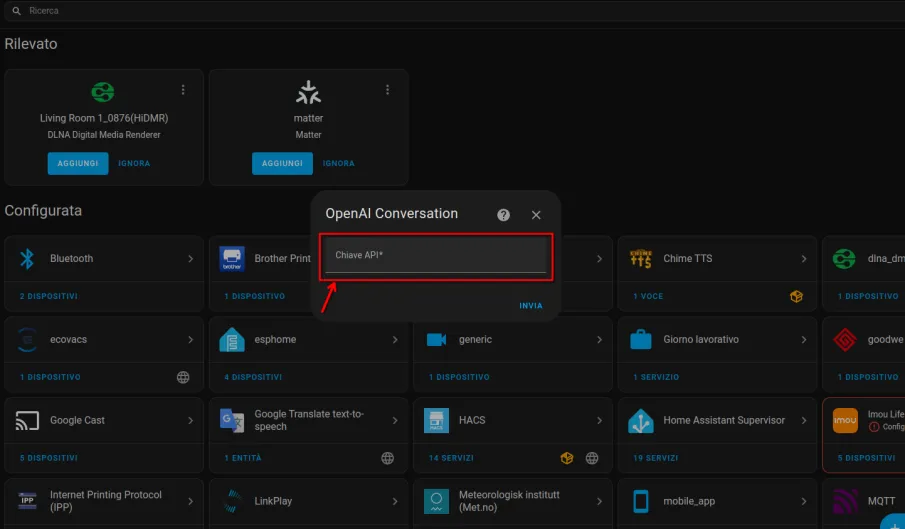
Task: Expand the ecovacs chevron
Action: coord(190,340)
